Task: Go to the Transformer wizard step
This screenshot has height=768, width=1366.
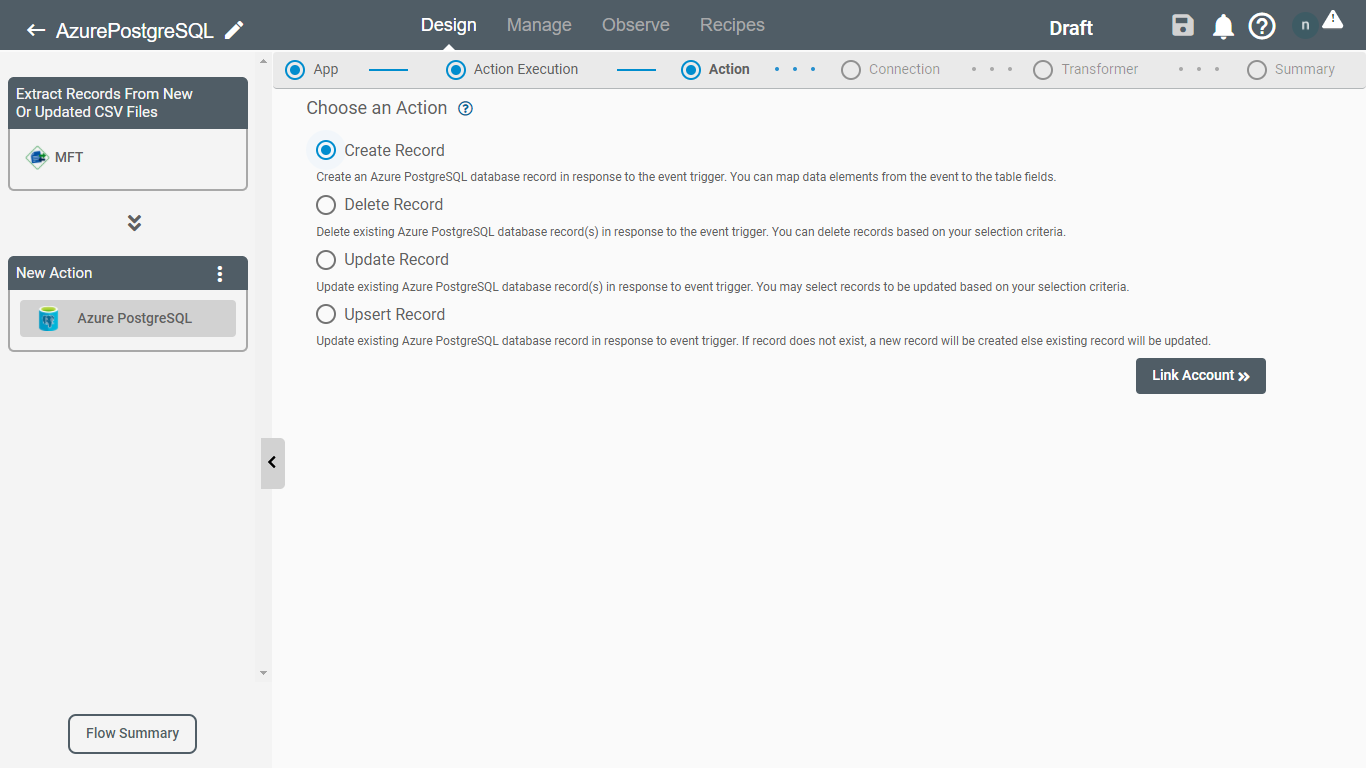Action: pyautogui.click(x=1085, y=70)
